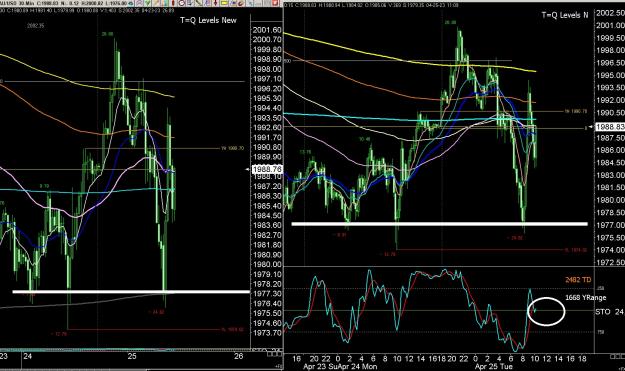Click the 'T=Q Levels N' label on right chart
The image size is (625, 371).
(565, 15)
